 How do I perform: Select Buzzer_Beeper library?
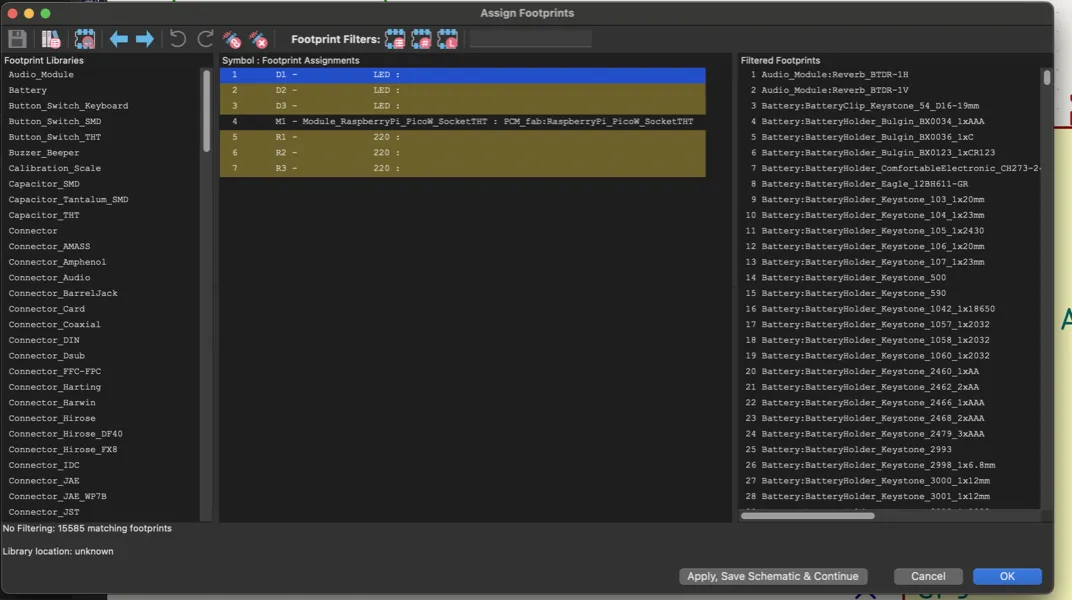click(x=44, y=153)
